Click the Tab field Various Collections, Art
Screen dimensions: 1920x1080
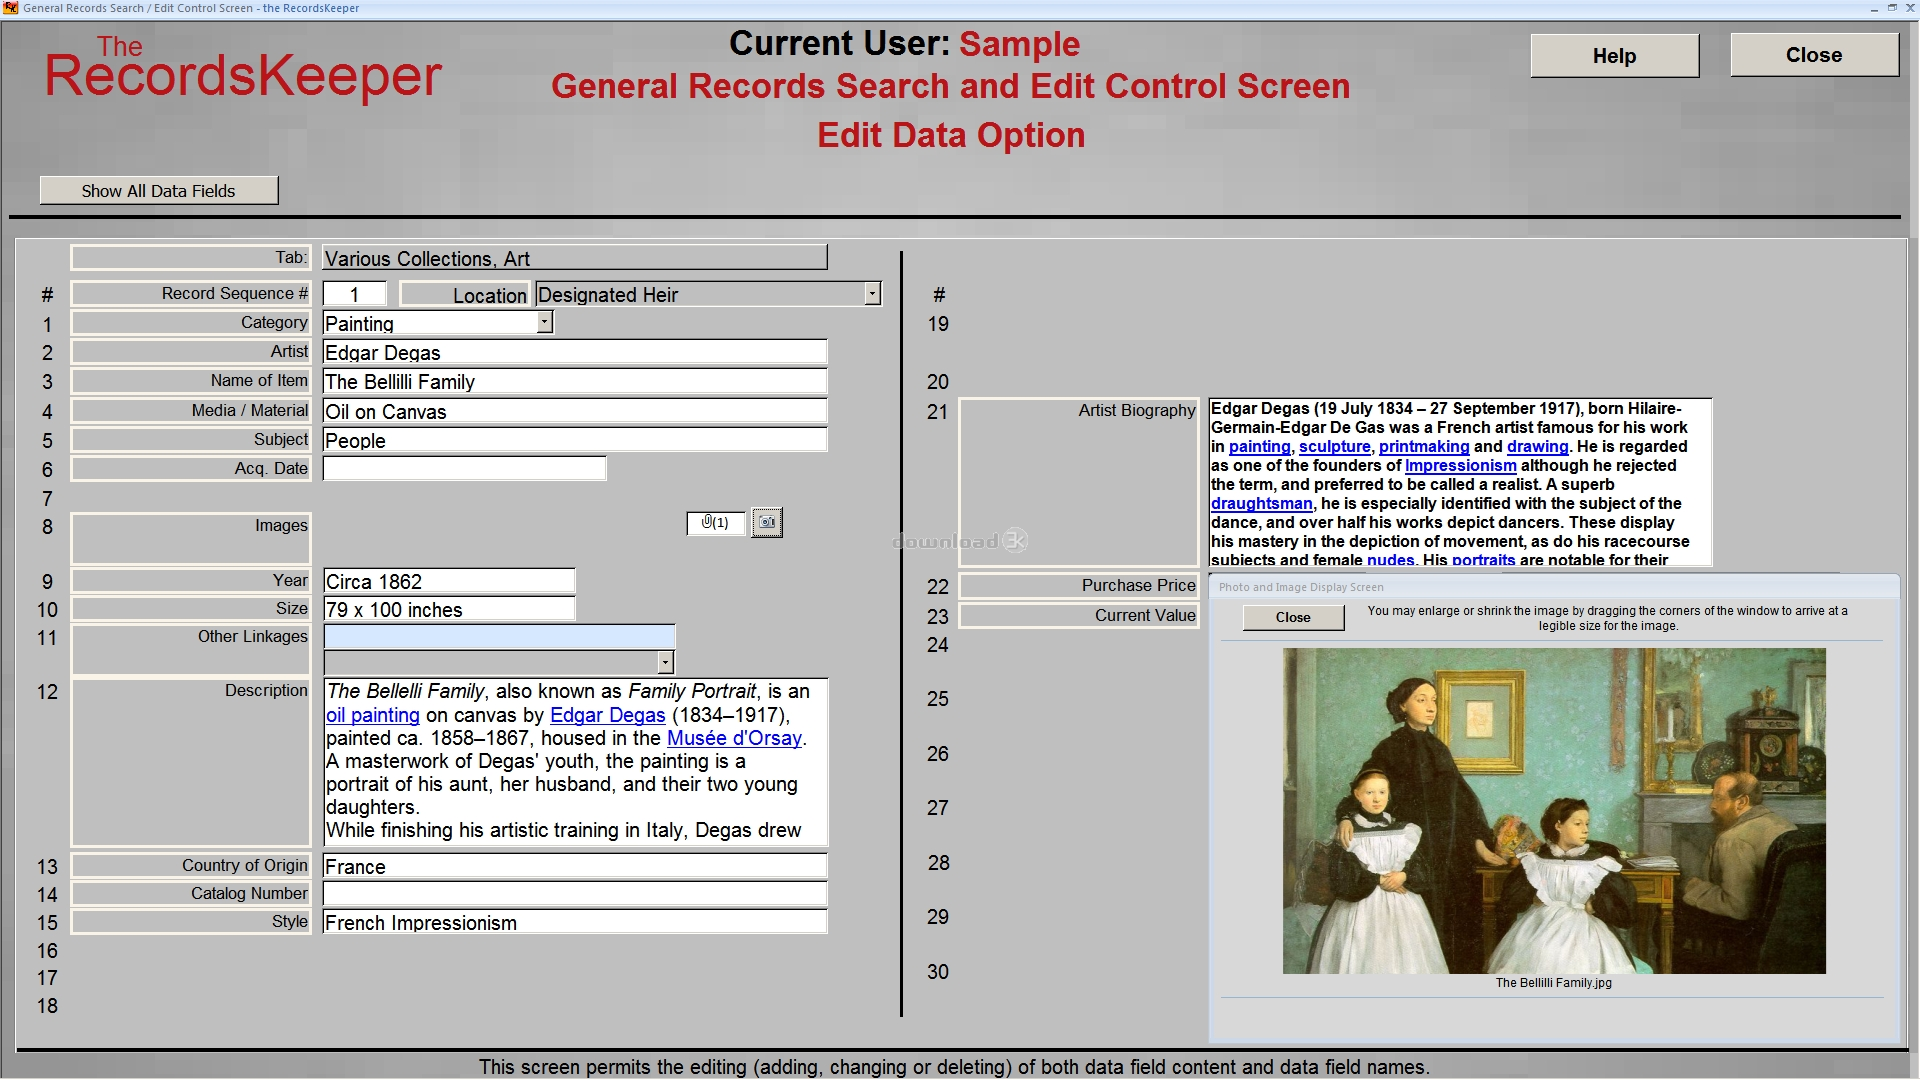575,258
